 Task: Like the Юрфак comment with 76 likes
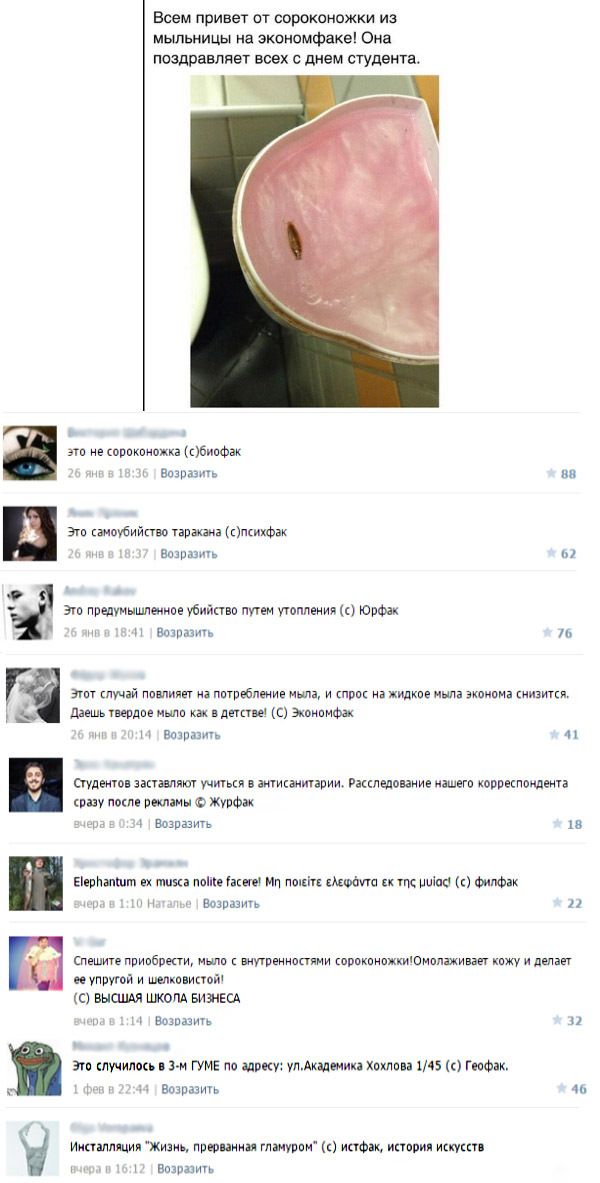point(558,633)
